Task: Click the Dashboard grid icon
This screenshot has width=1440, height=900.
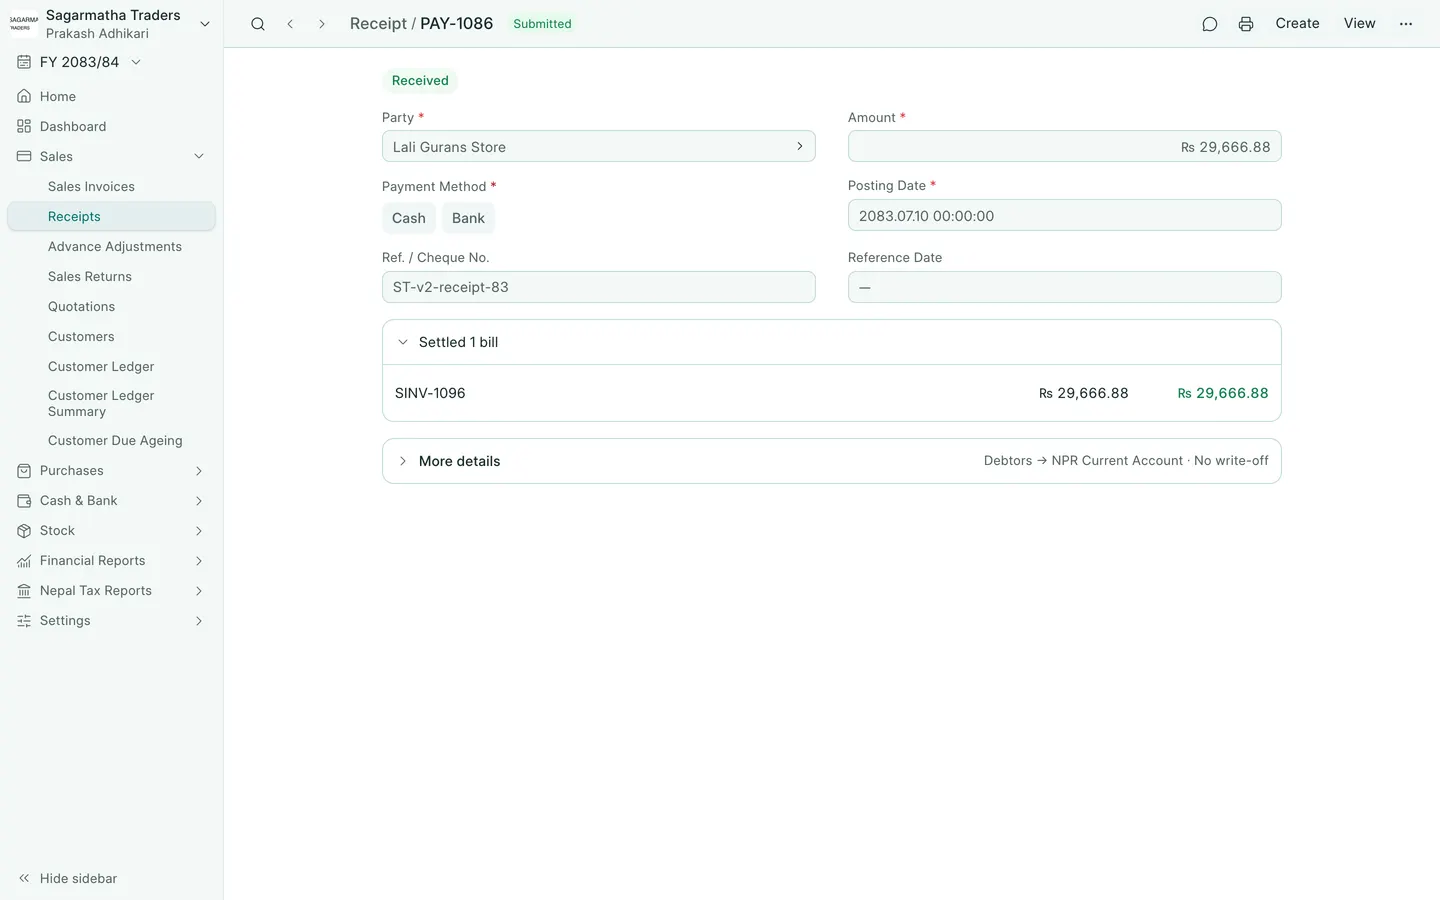Action: pyautogui.click(x=24, y=127)
